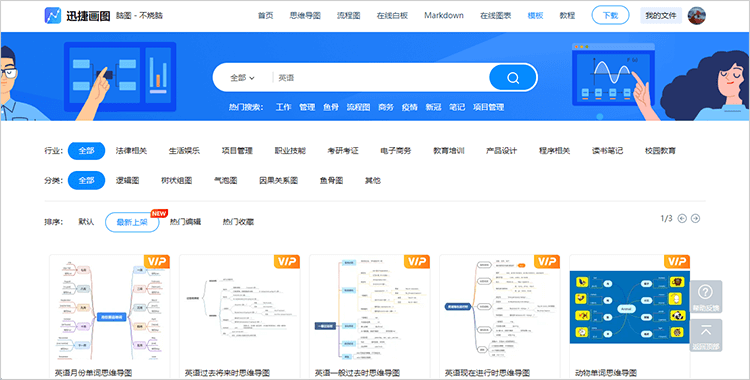Open the 流程图 nav item

coord(349,15)
